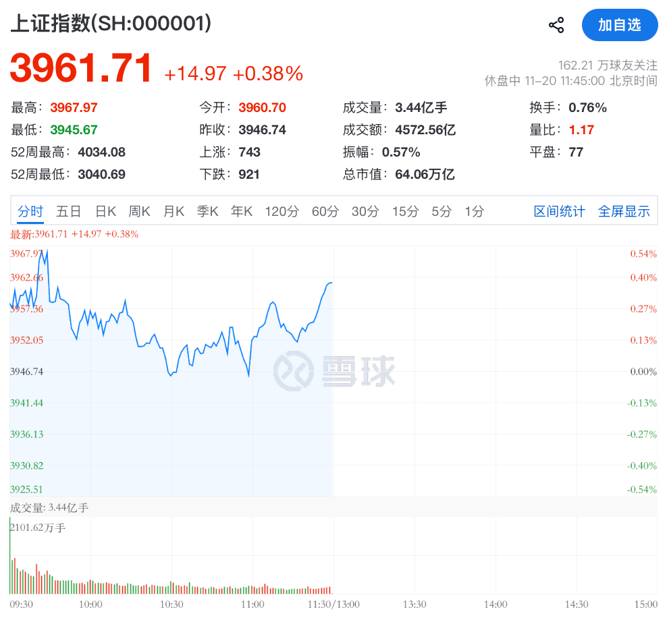The height and width of the screenshot is (622, 667).
Task: Click the share icon
Action: tap(557, 25)
